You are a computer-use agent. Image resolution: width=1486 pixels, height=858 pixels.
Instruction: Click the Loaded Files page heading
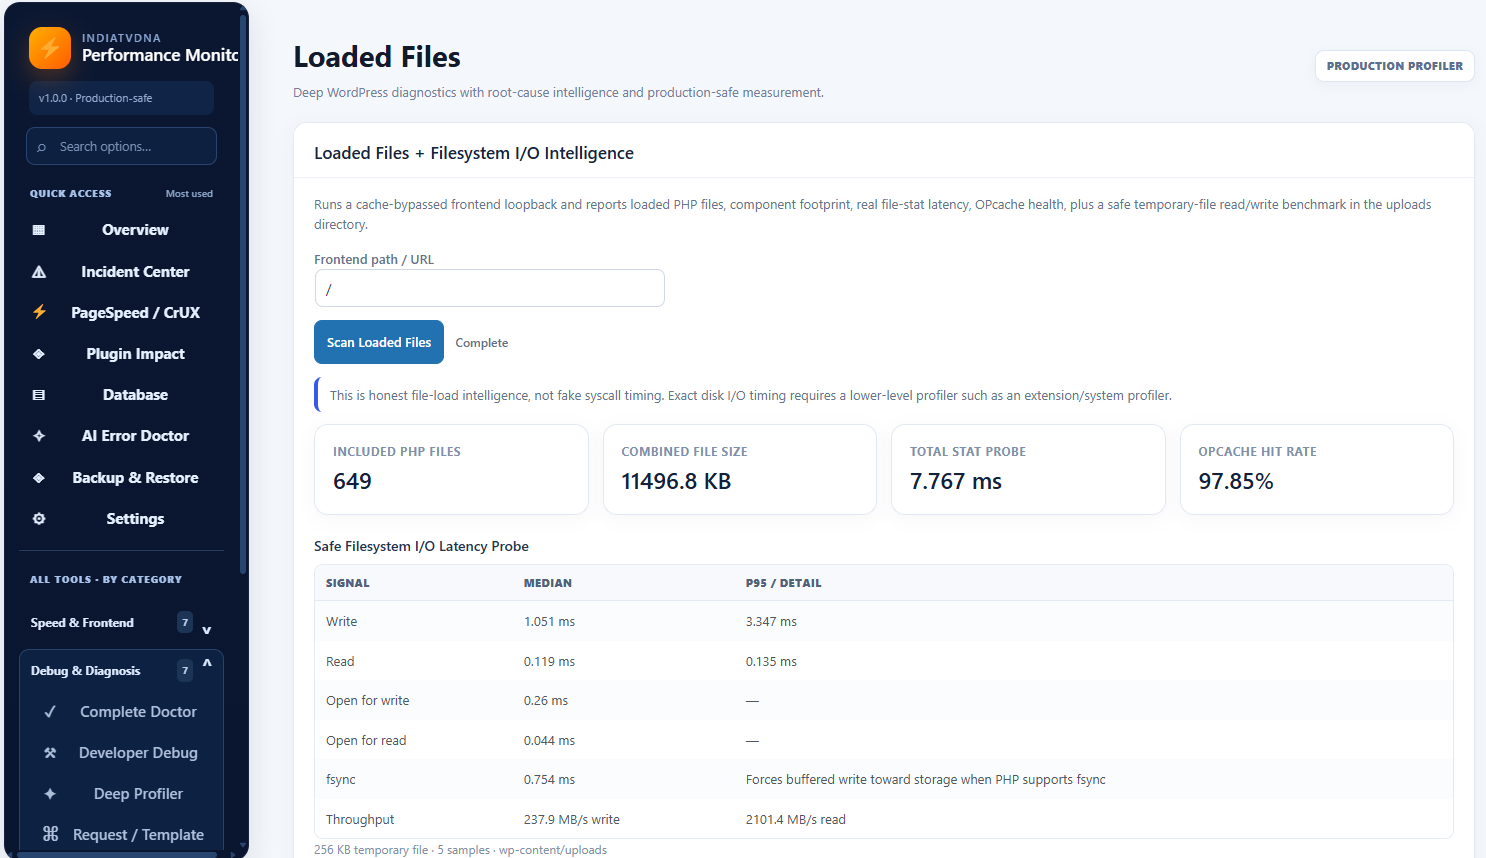(x=377, y=57)
